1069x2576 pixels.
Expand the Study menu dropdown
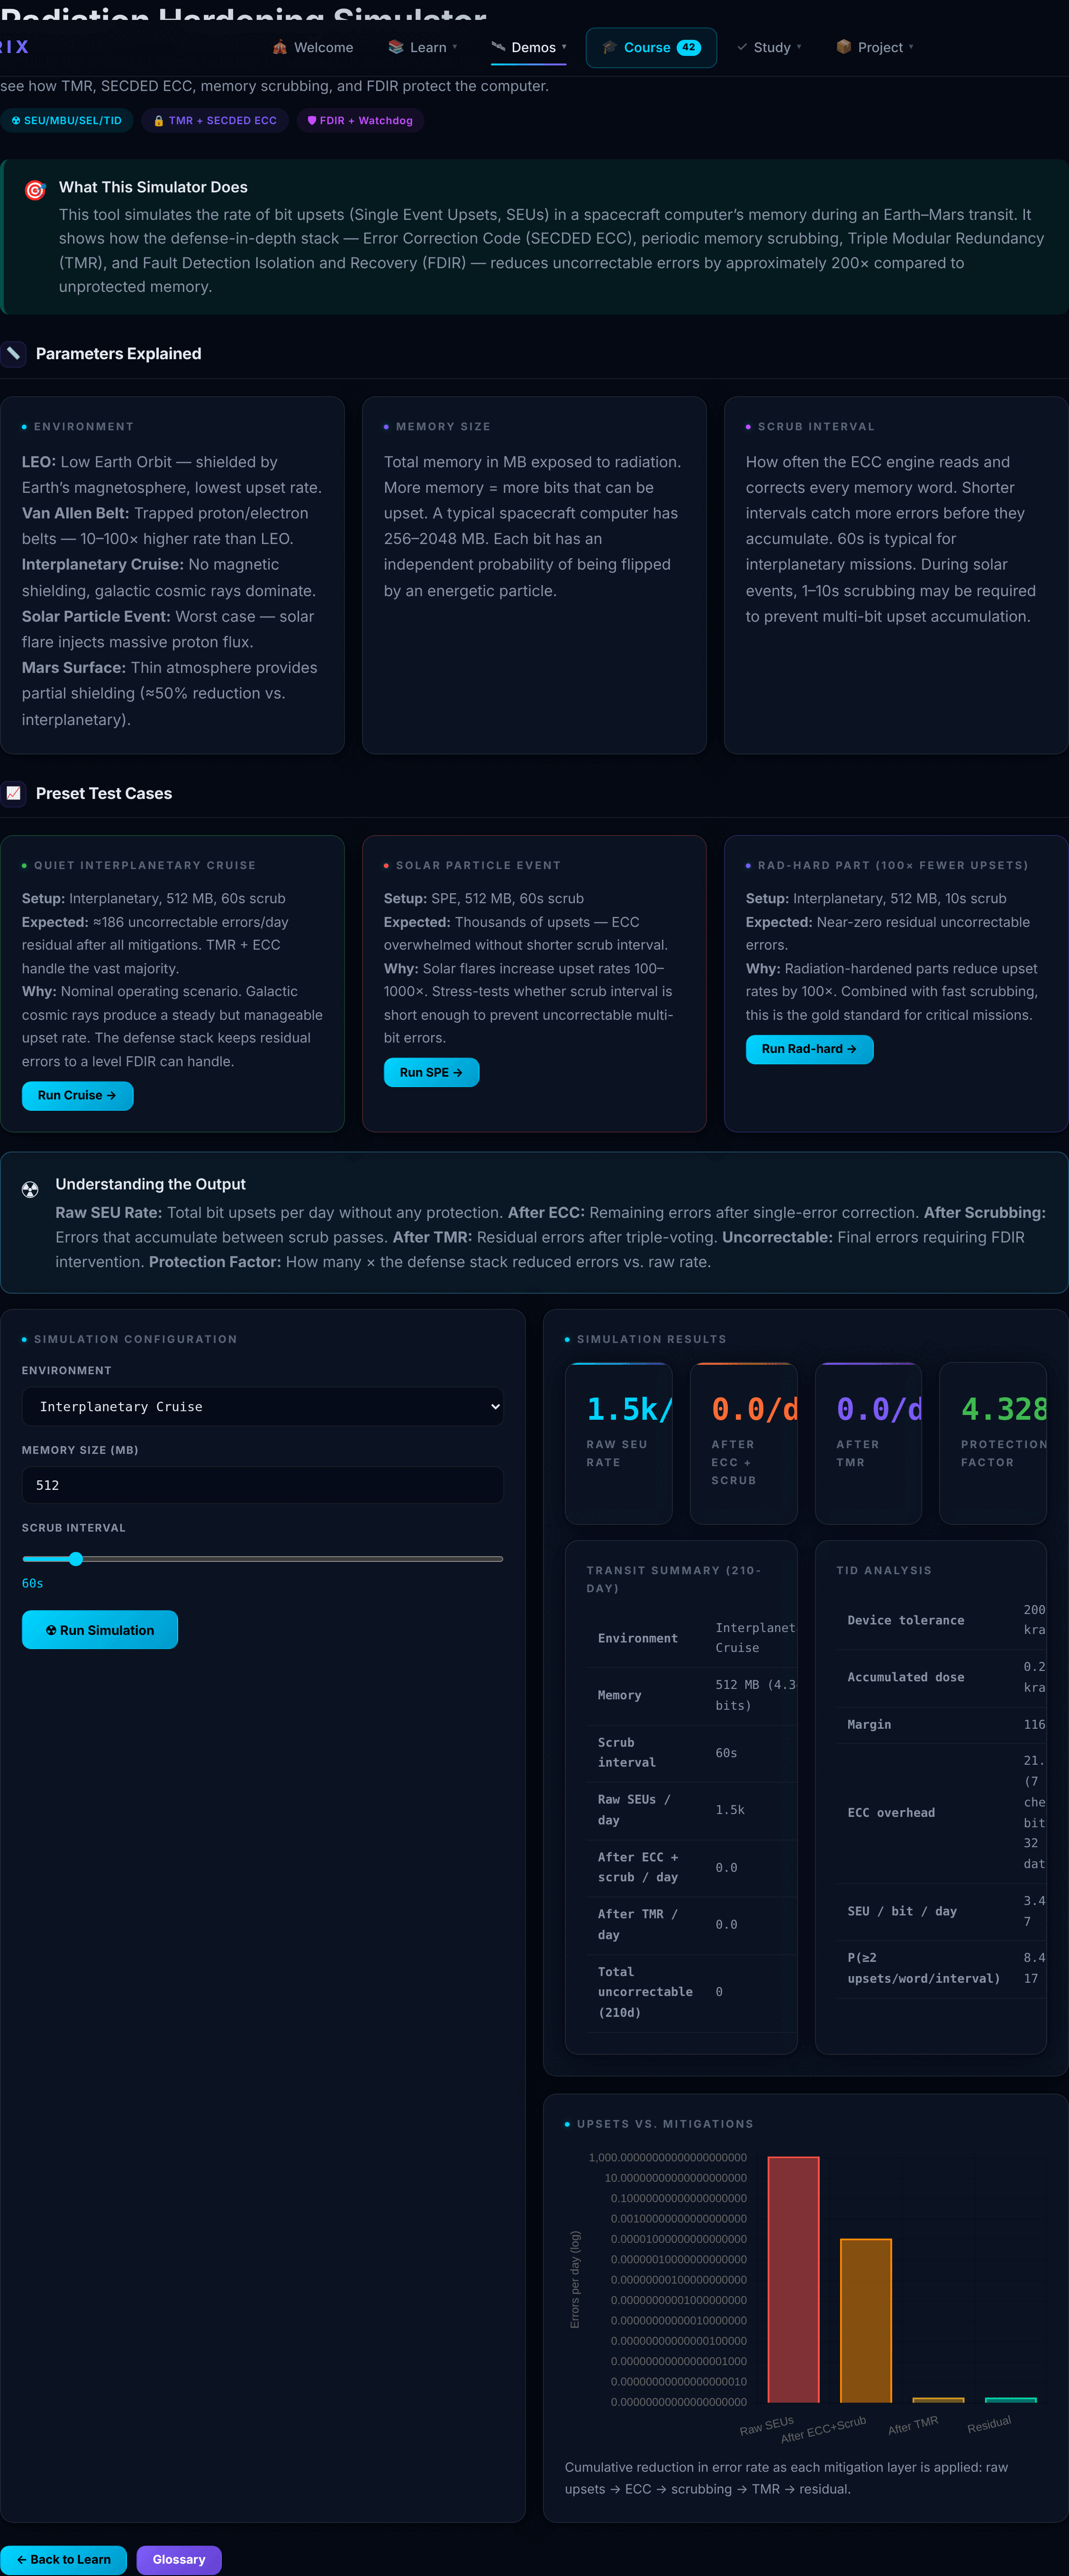tap(769, 48)
